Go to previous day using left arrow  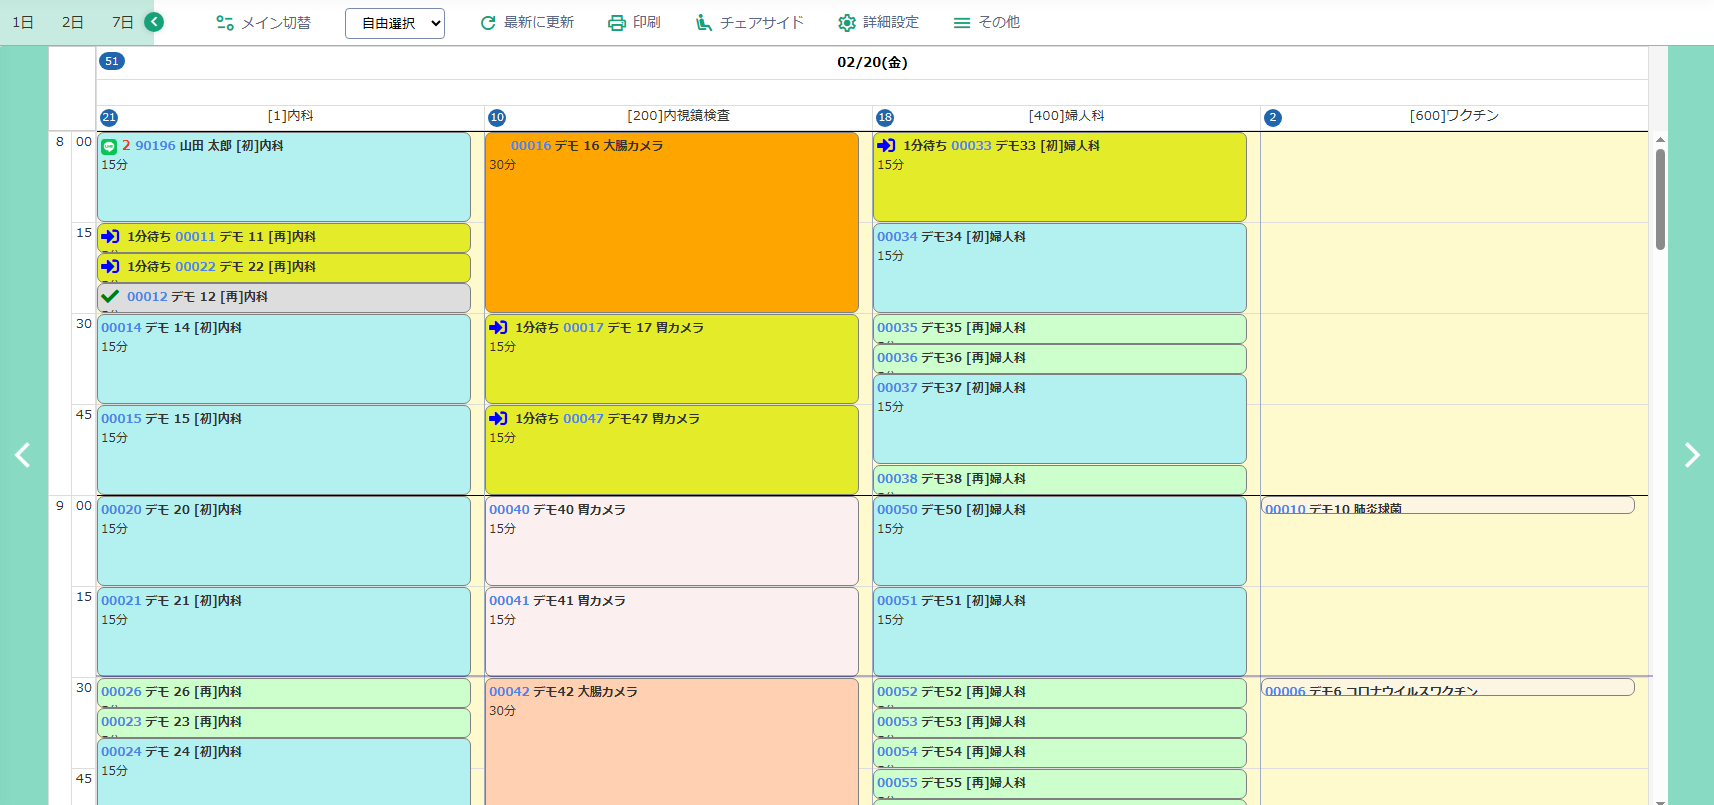point(23,455)
